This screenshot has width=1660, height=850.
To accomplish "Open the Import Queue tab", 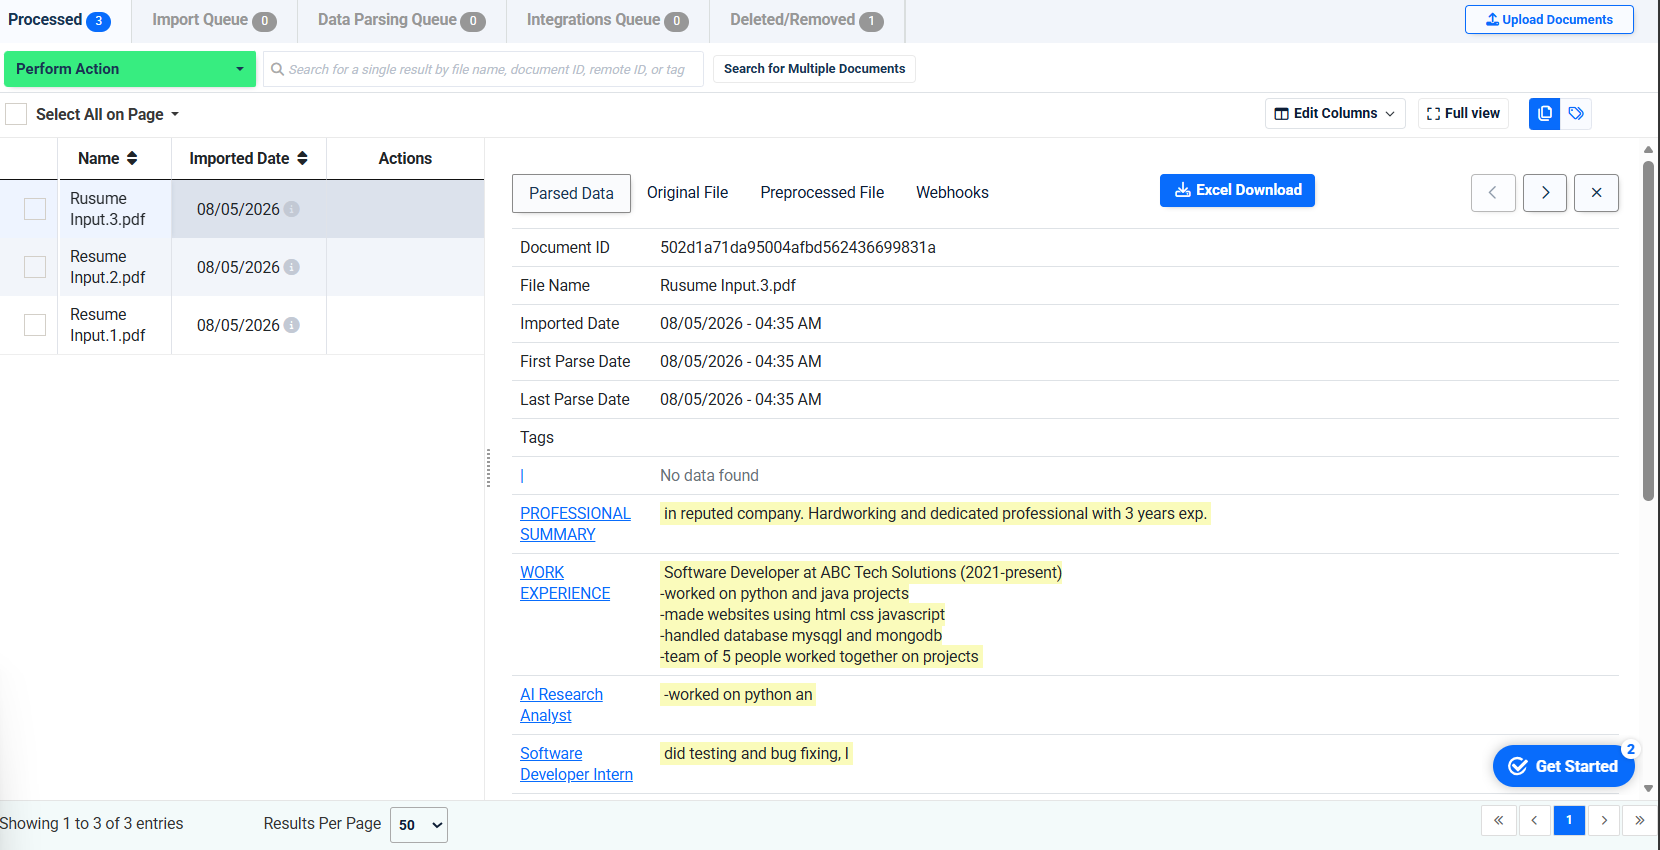I will [x=214, y=20].
